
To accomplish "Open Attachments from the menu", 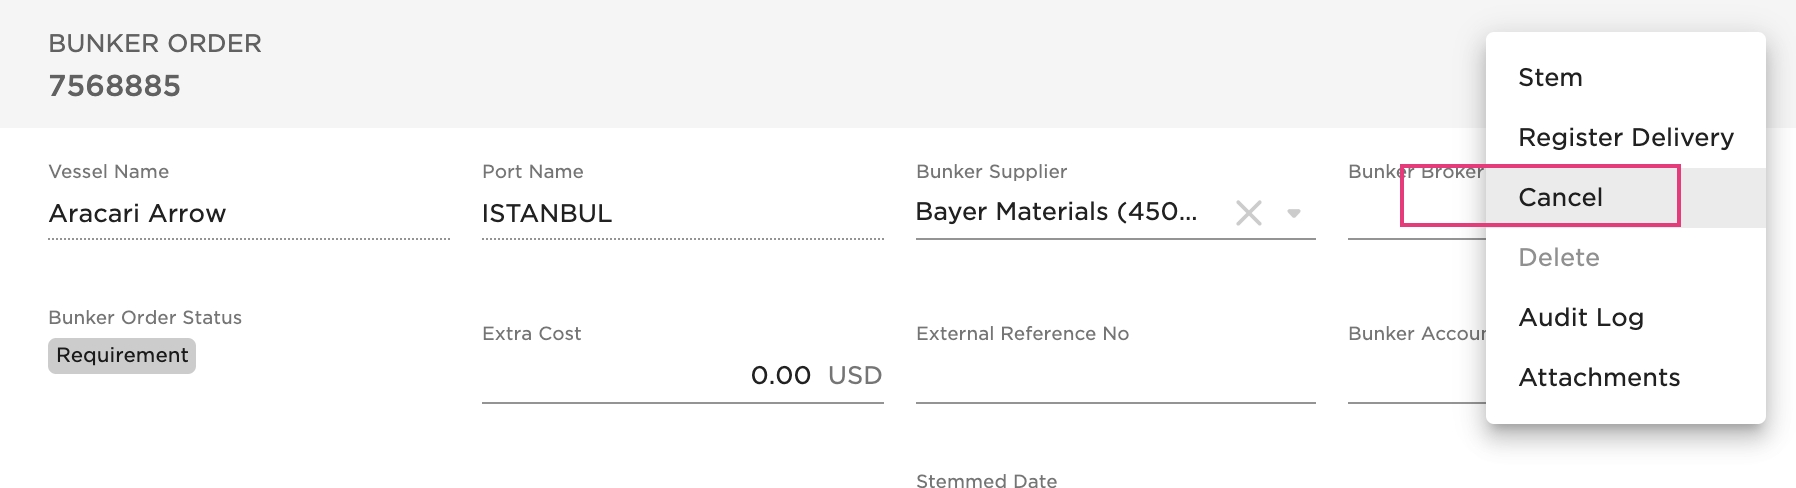I will pyautogui.click(x=1598, y=378).
